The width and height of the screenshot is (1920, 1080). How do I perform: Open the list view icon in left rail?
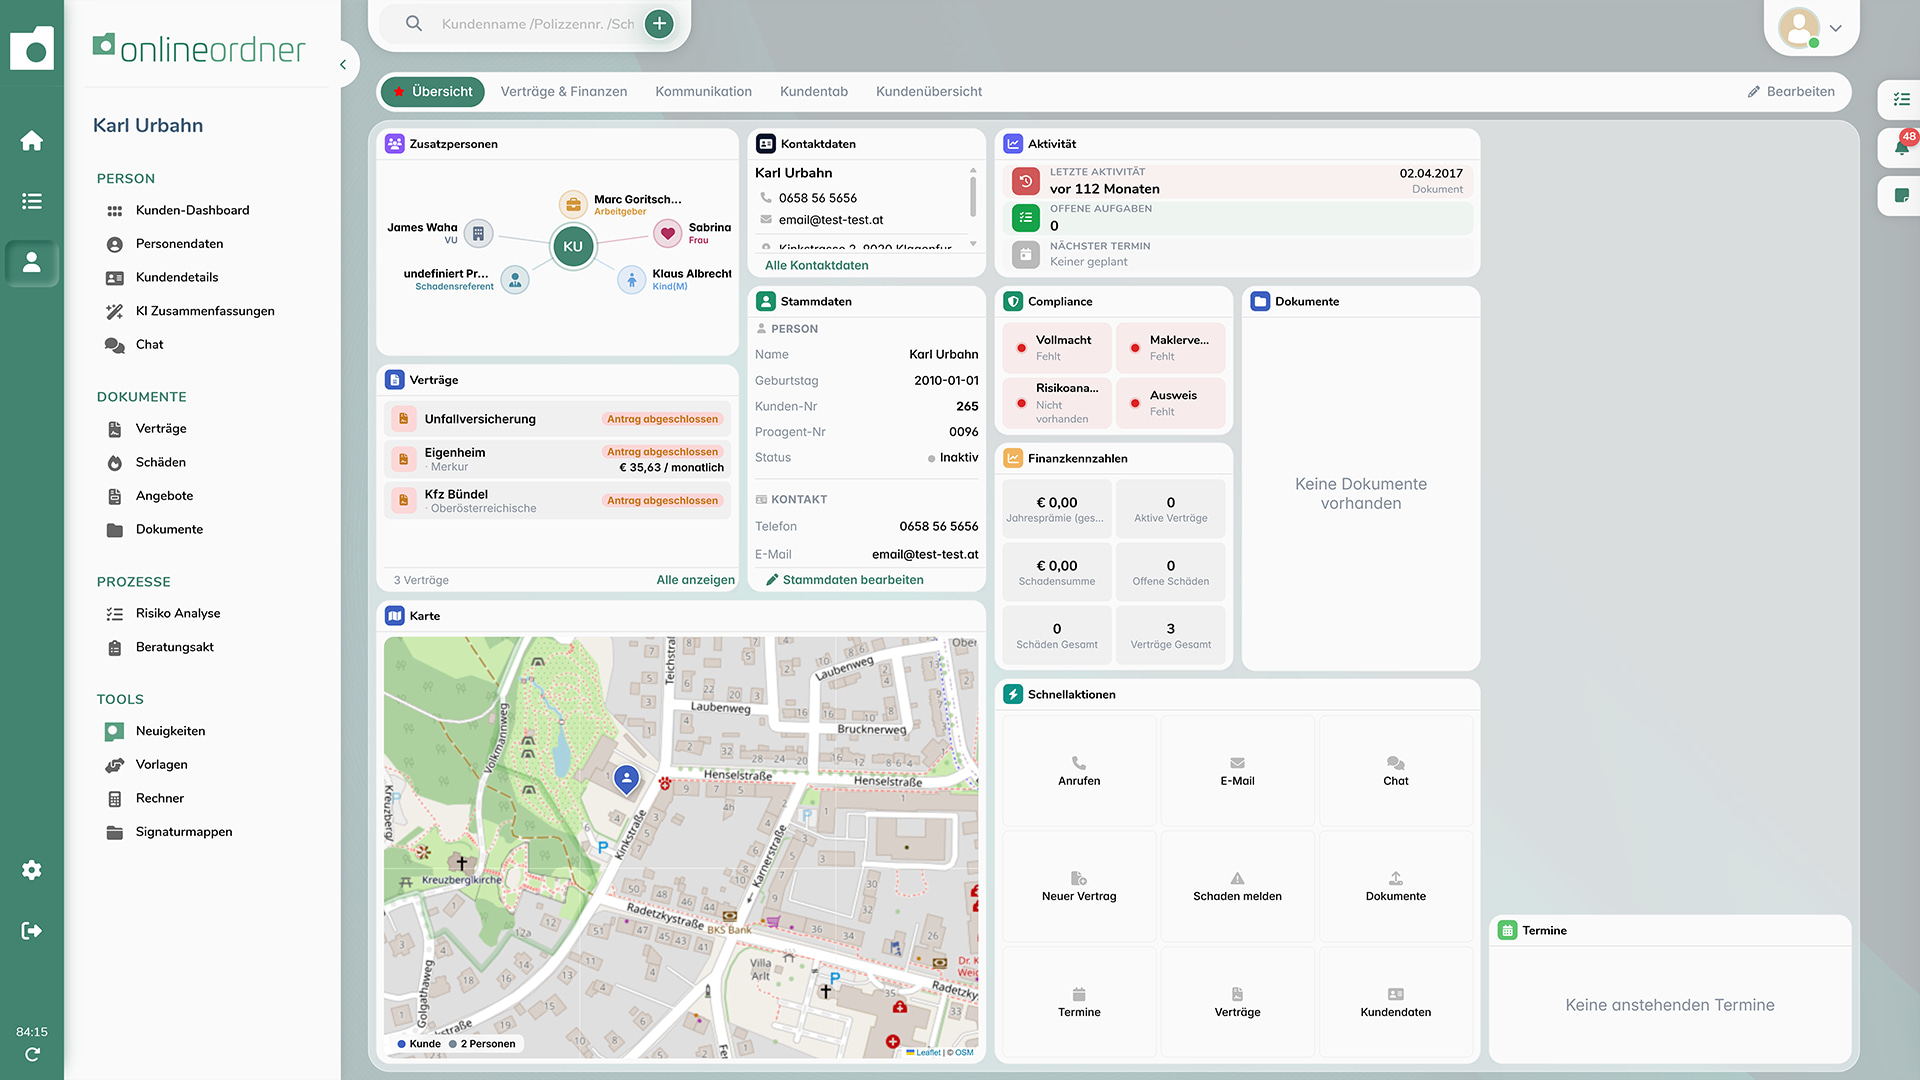[x=32, y=201]
